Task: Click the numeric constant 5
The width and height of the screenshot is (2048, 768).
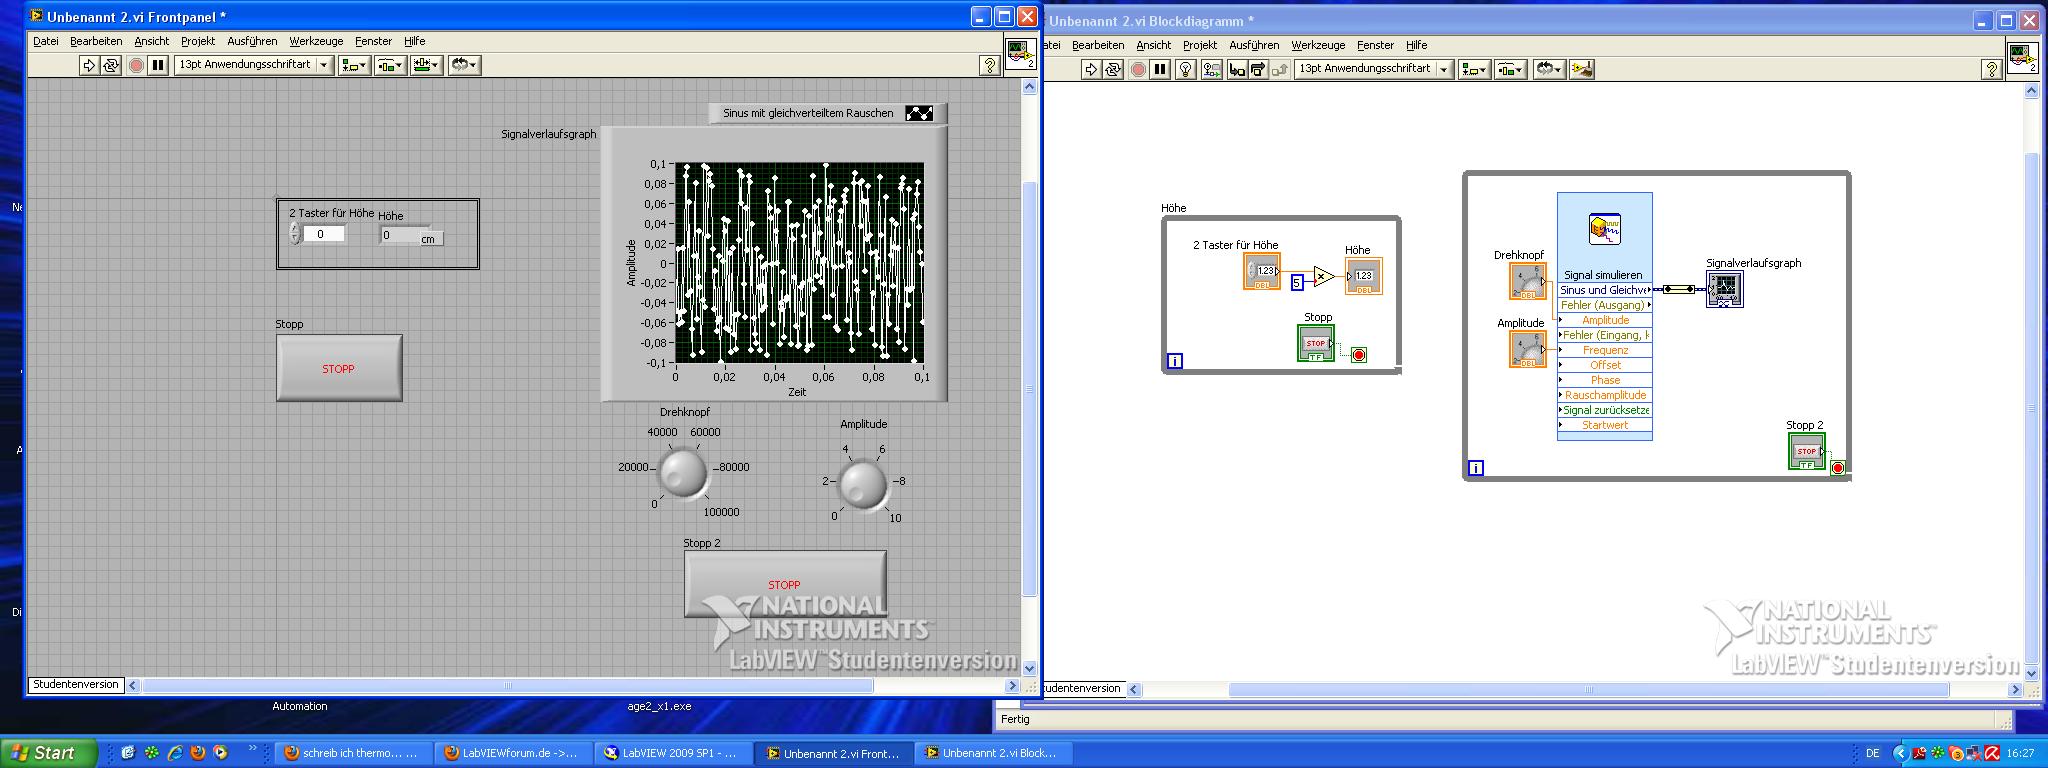Action: coord(1297,283)
